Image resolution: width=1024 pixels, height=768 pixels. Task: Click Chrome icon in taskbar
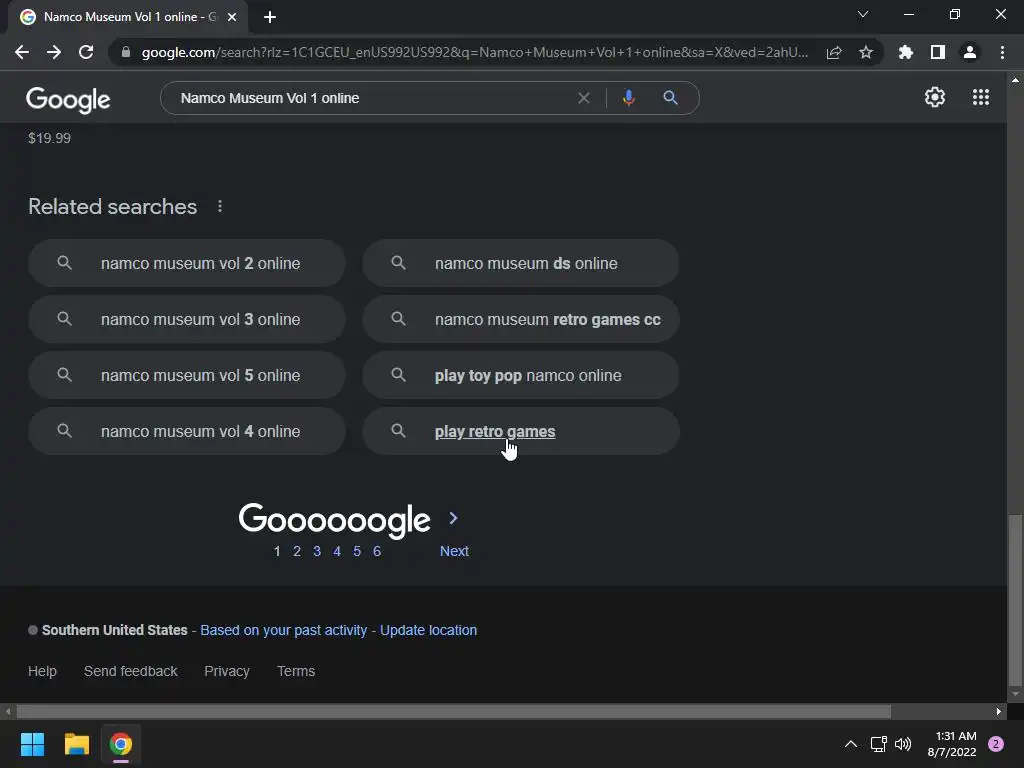pyautogui.click(x=121, y=744)
